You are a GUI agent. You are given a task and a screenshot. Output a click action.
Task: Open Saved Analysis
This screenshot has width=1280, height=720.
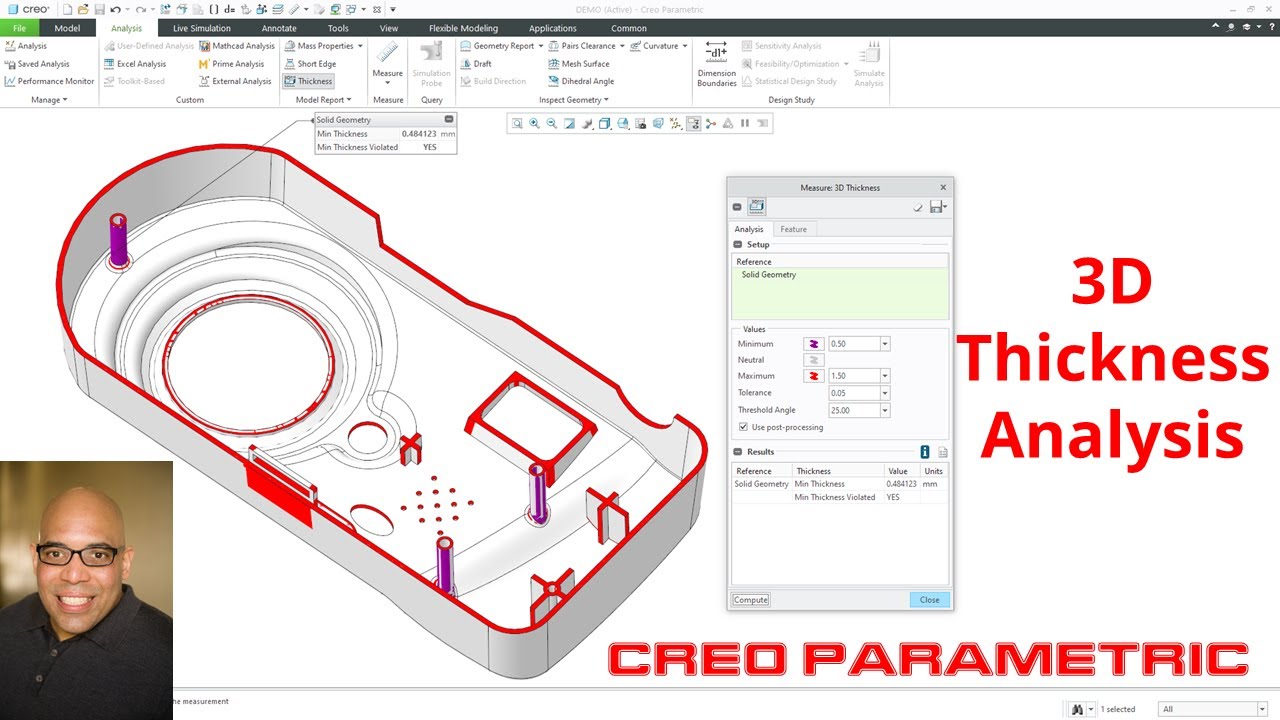pos(37,63)
